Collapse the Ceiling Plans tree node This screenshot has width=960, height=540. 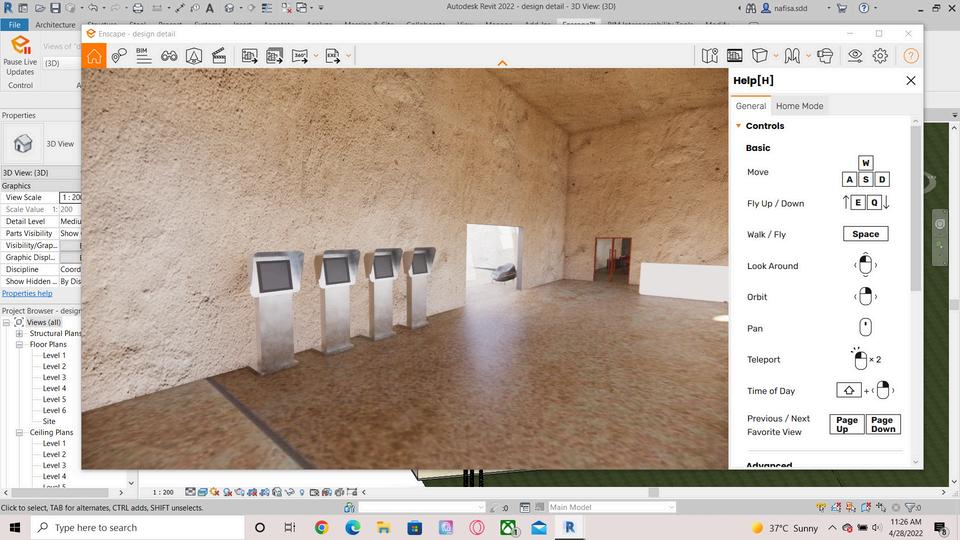(x=20, y=432)
